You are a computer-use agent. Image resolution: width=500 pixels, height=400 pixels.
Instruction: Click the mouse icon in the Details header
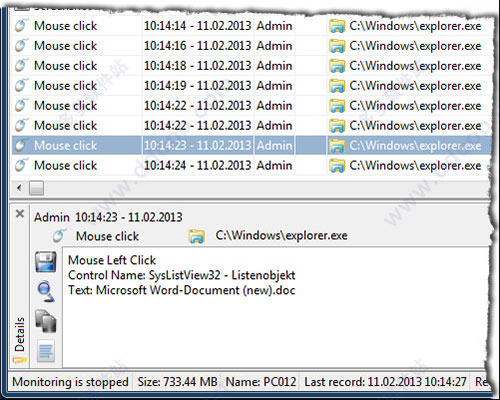click(59, 236)
